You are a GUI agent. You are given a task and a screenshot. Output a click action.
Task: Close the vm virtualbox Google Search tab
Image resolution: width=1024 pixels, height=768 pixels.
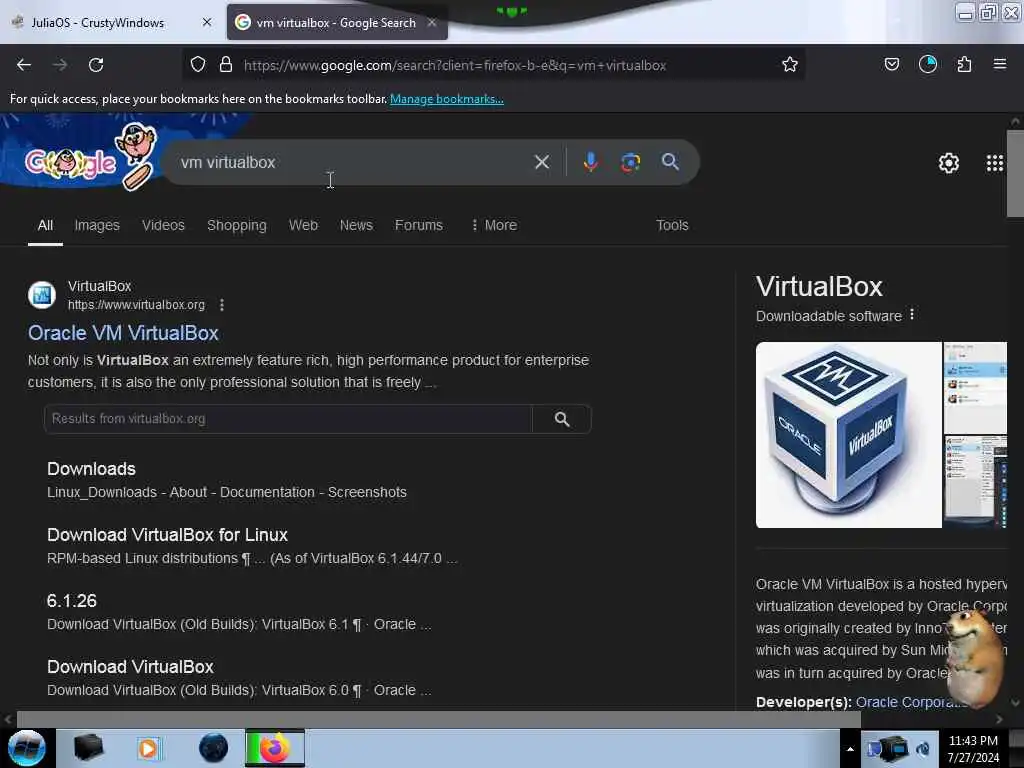click(x=432, y=22)
